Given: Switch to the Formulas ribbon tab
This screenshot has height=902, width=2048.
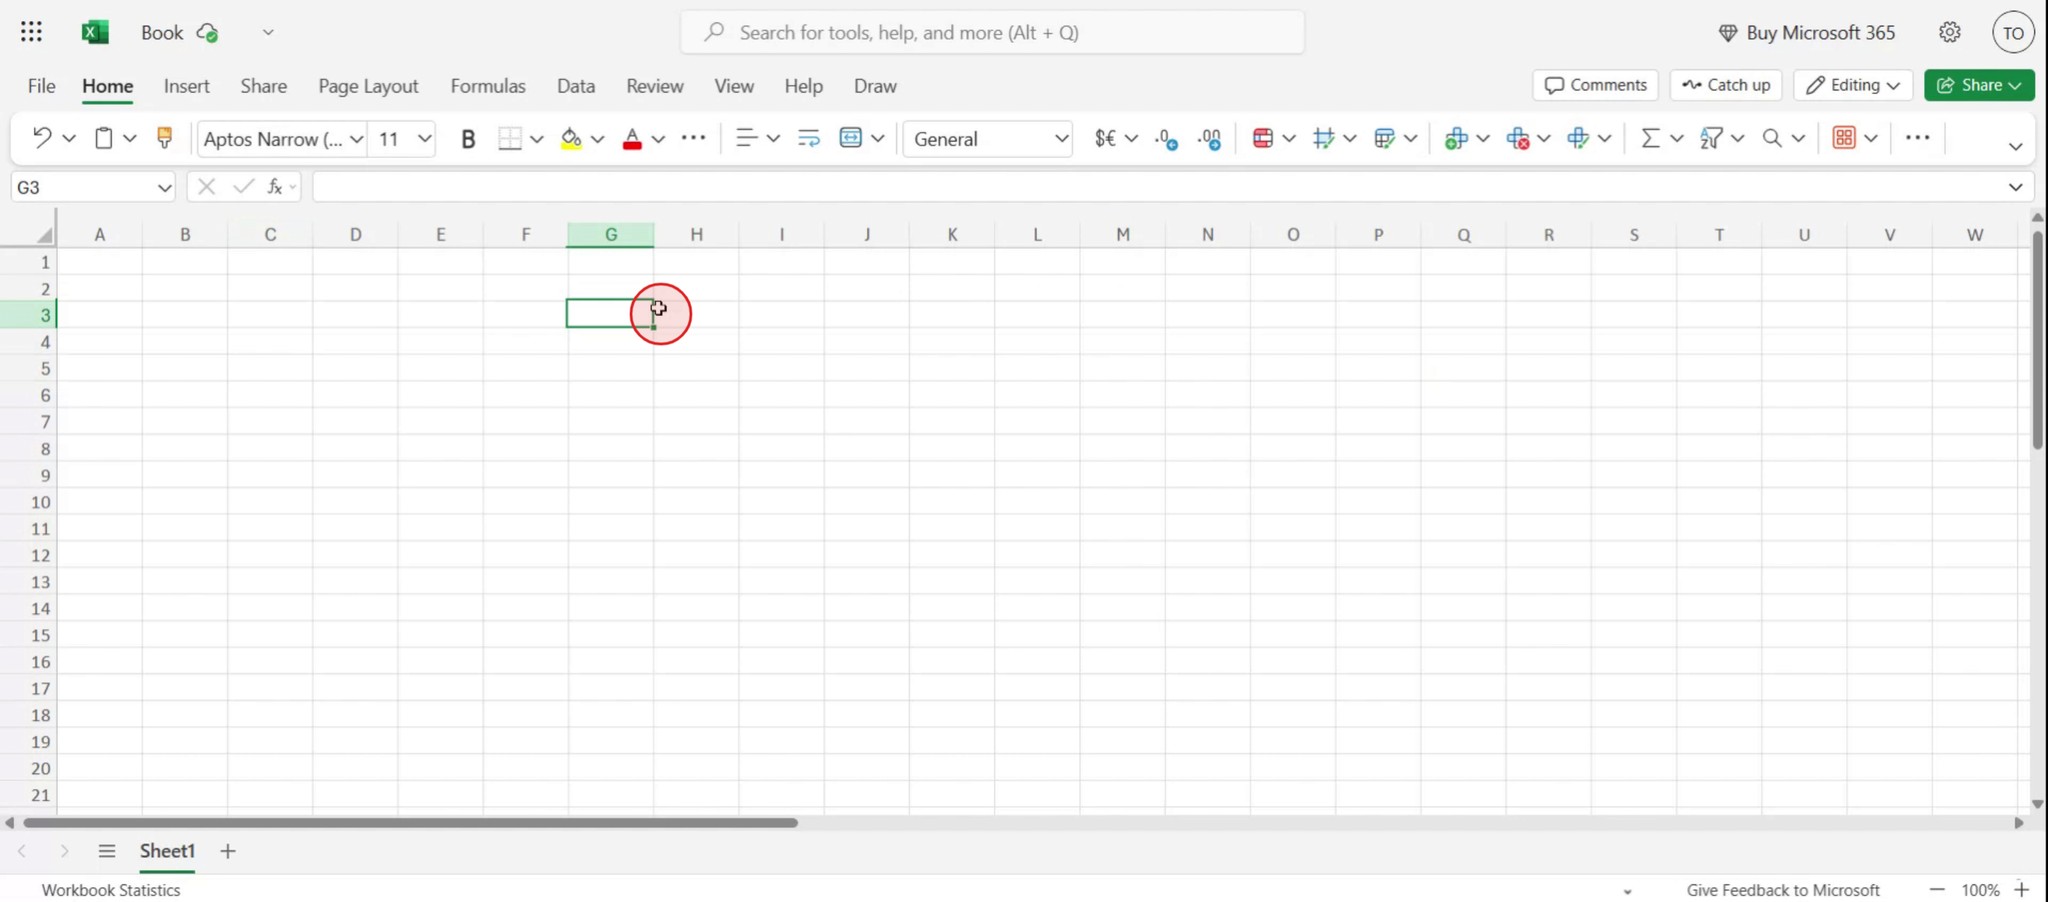Looking at the screenshot, I should 488,86.
